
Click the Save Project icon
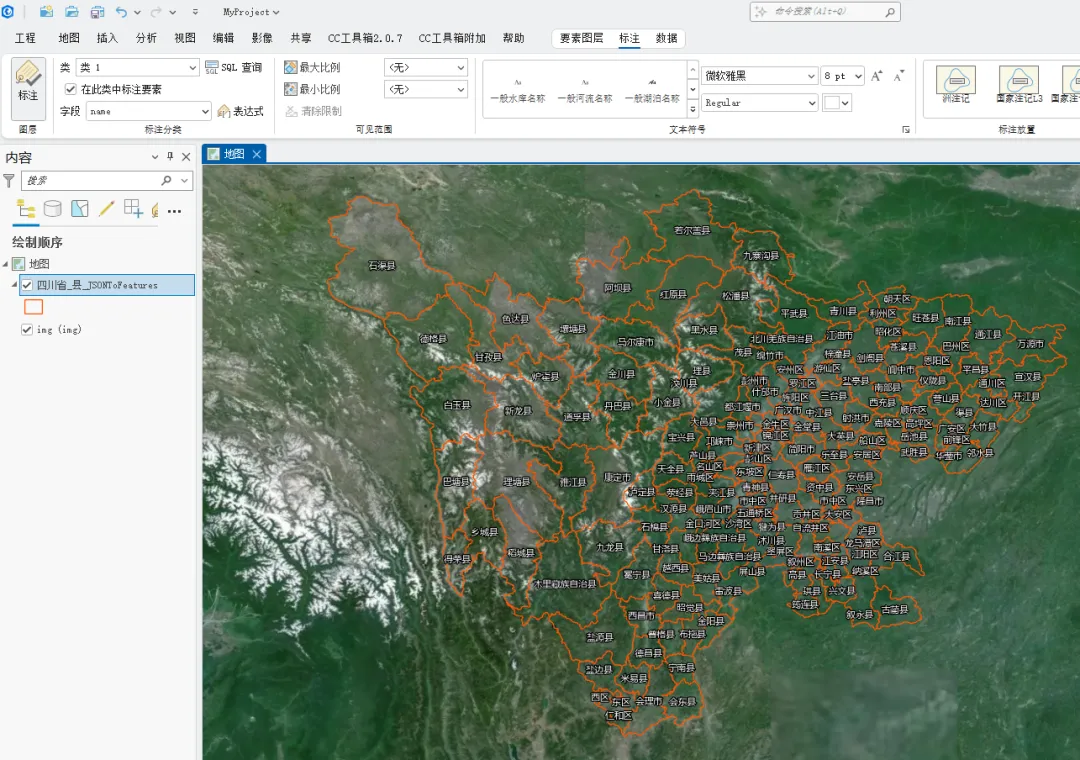pyautogui.click(x=97, y=12)
